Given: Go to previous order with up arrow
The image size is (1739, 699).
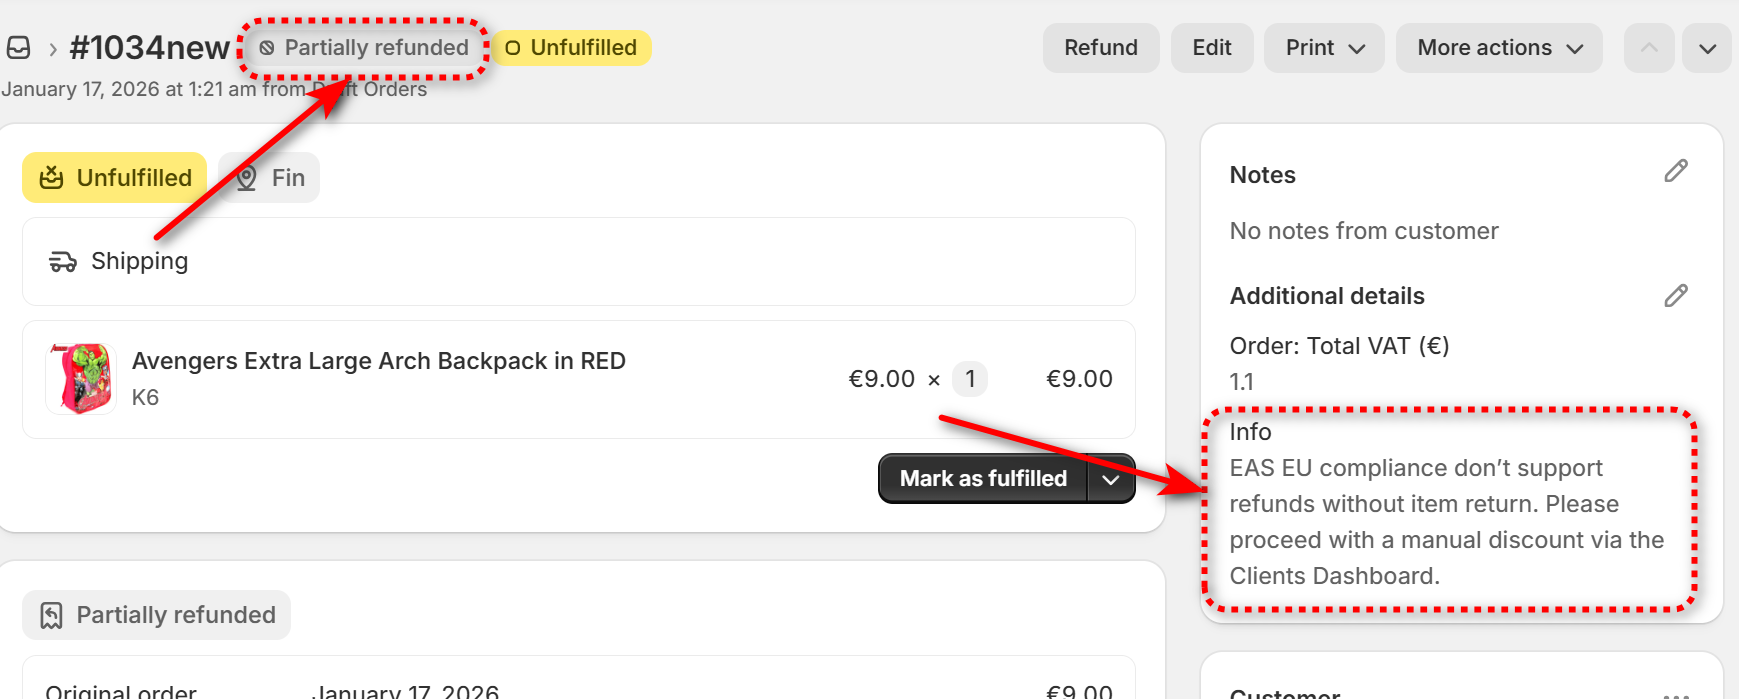Looking at the screenshot, I should (x=1649, y=48).
